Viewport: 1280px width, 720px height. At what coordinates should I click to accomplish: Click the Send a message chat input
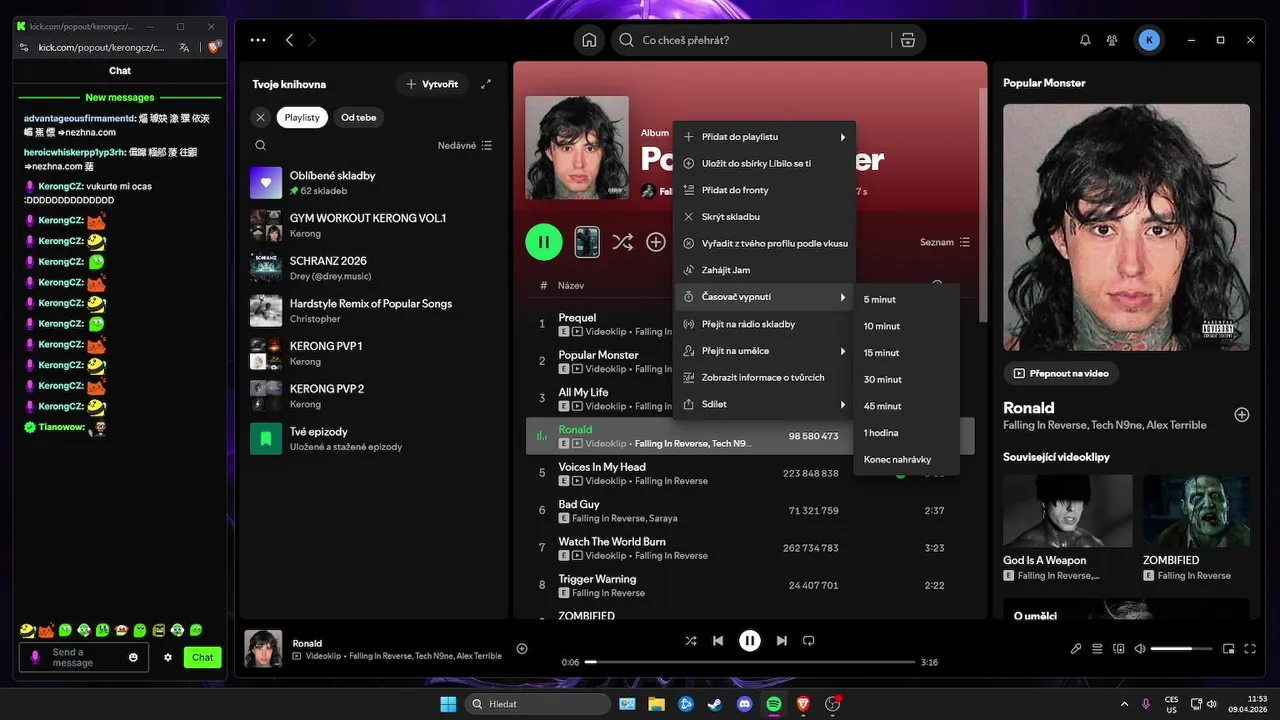[x=84, y=657]
